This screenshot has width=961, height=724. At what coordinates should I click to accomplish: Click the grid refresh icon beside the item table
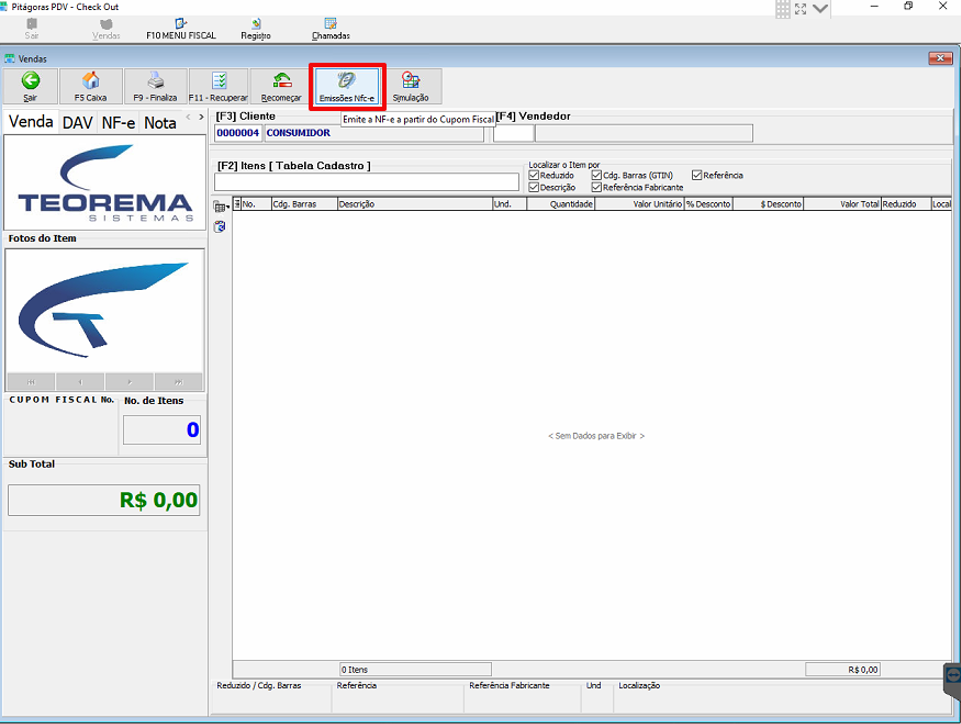point(220,227)
